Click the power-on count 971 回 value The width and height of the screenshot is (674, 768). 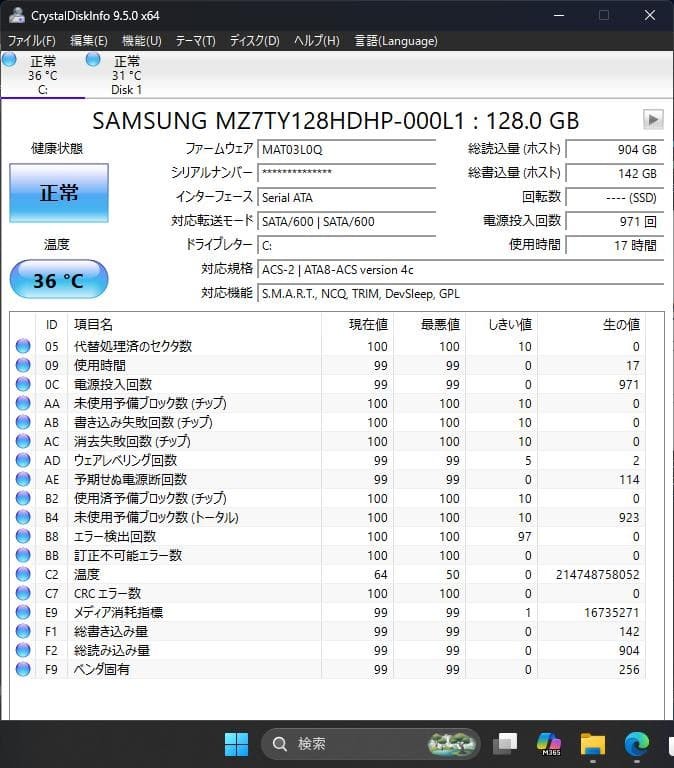[615, 221]
